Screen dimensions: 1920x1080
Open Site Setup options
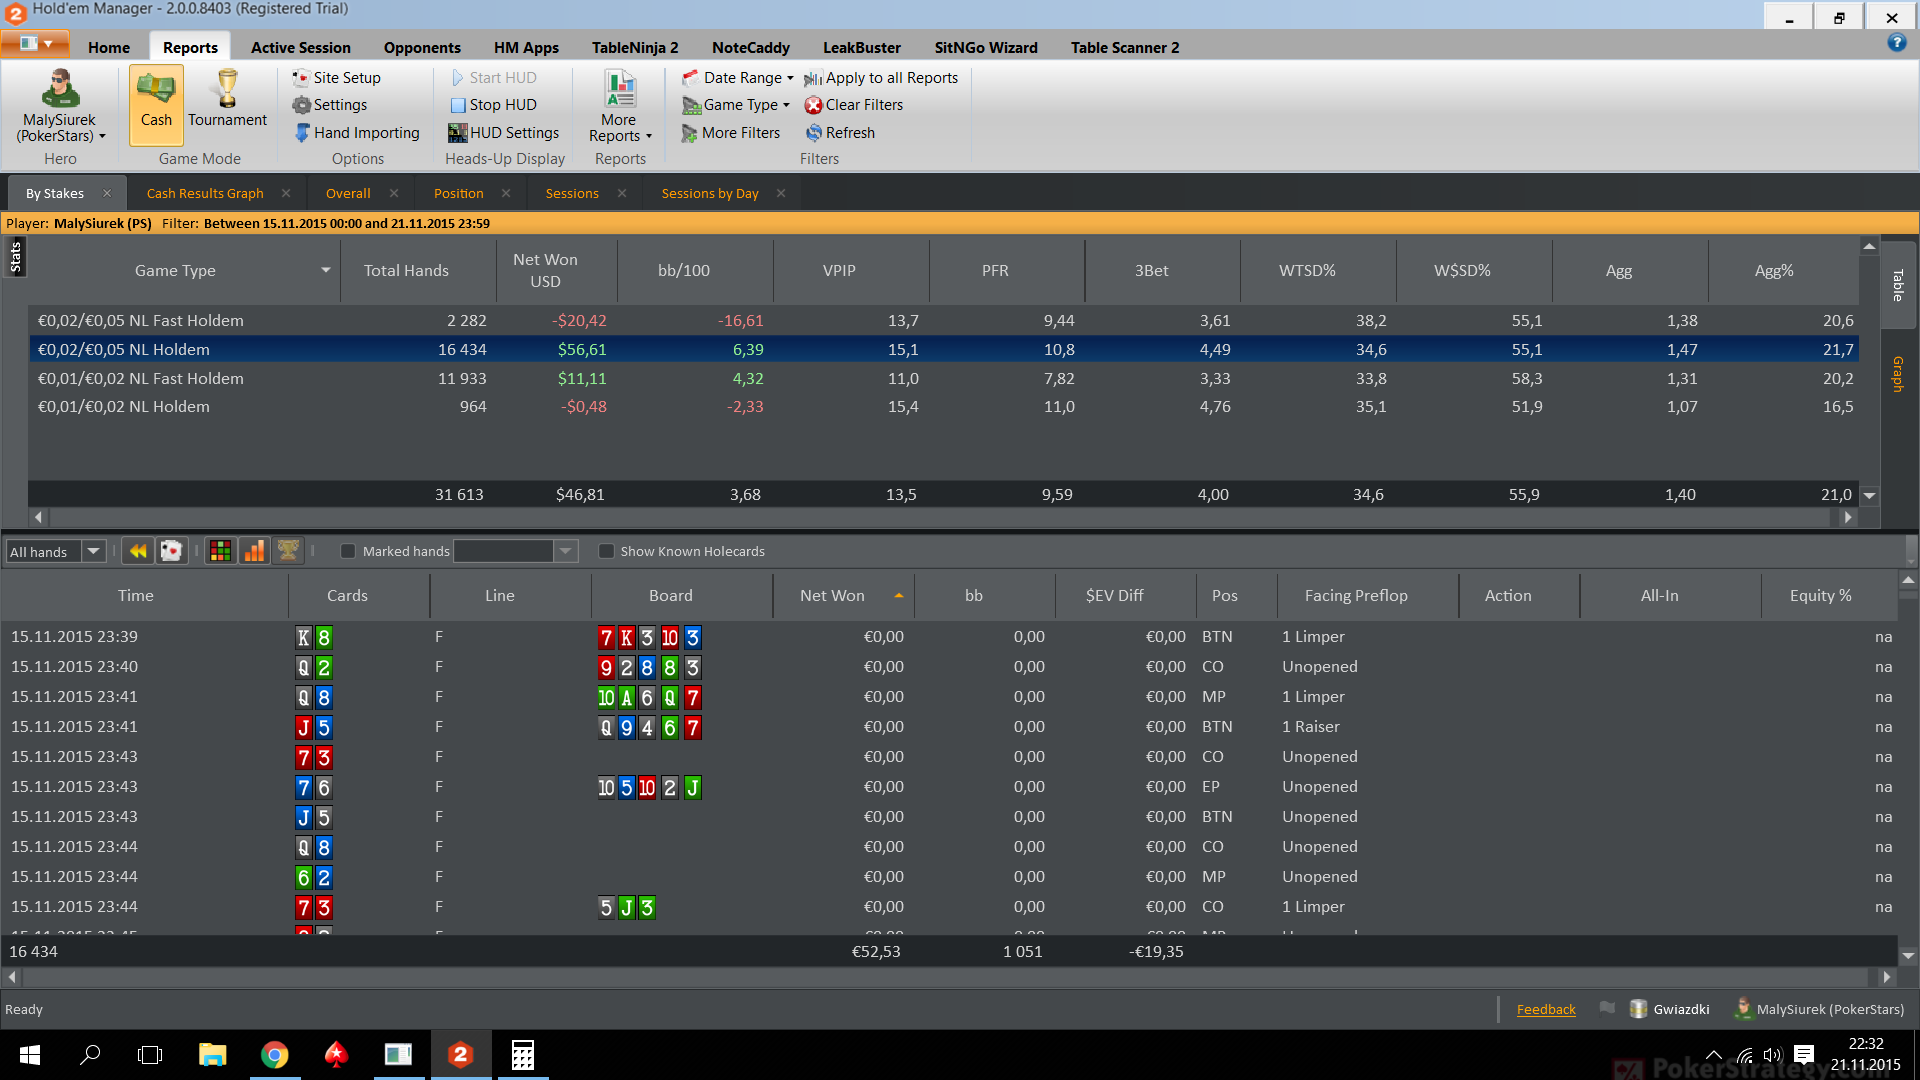coord(336,78)
